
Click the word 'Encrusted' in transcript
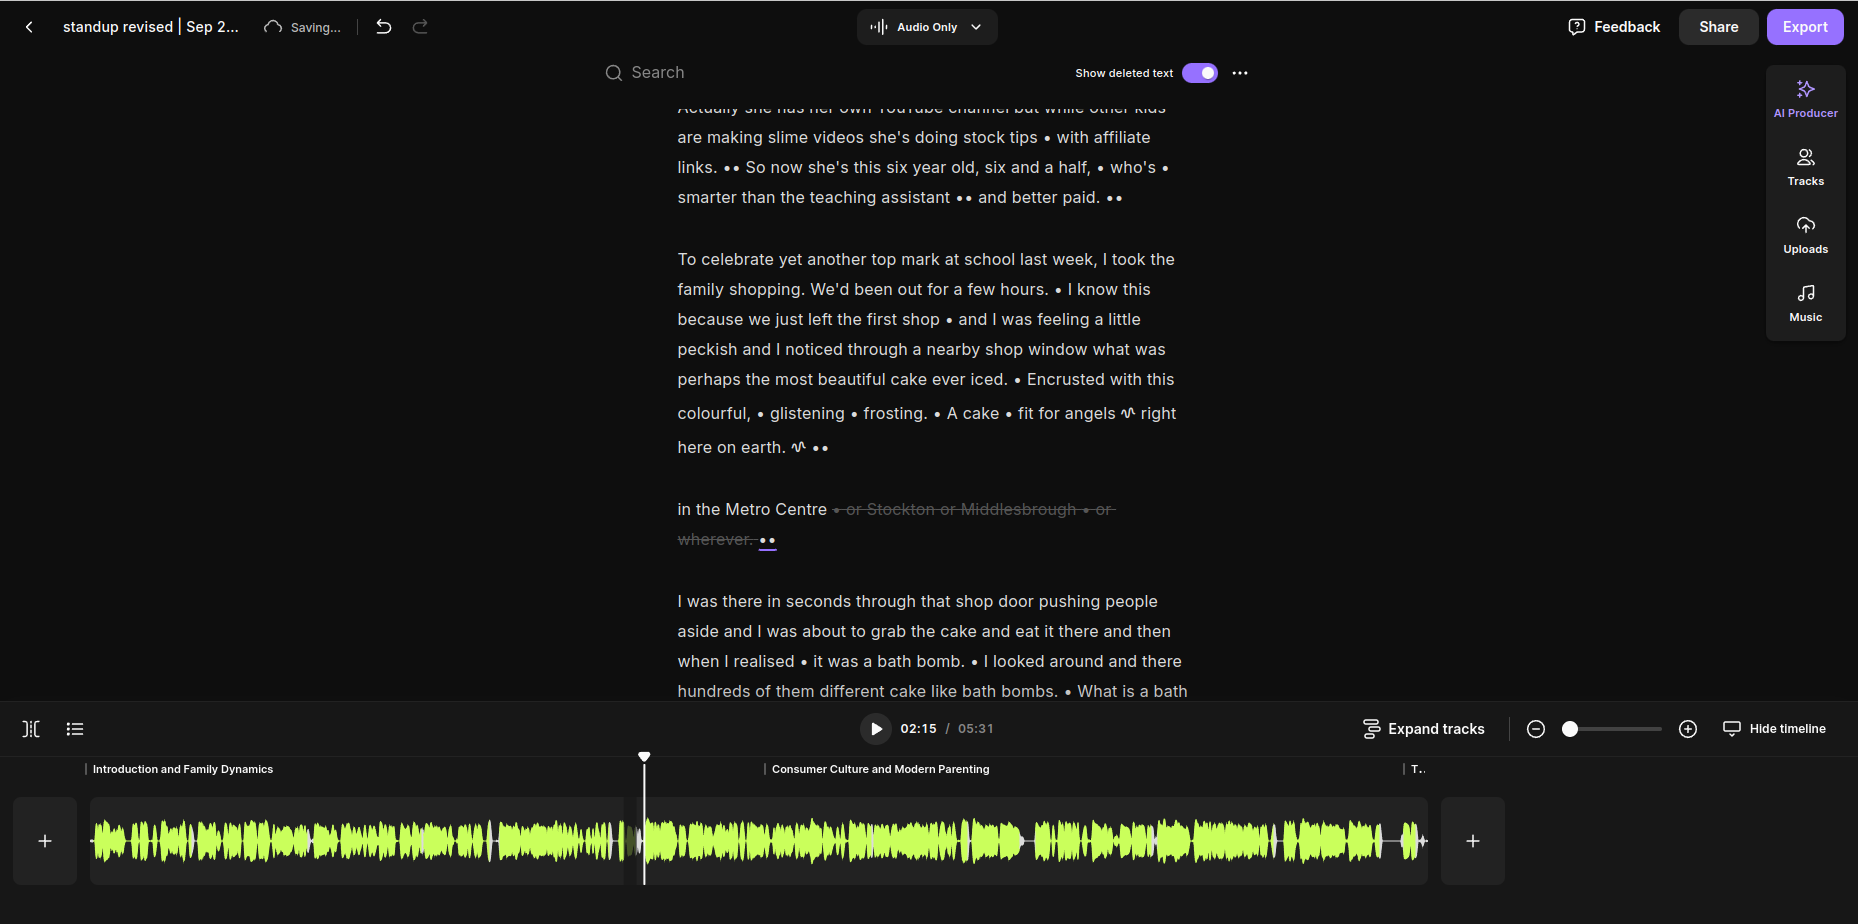pyautogui.click(x=1066, y=379)
